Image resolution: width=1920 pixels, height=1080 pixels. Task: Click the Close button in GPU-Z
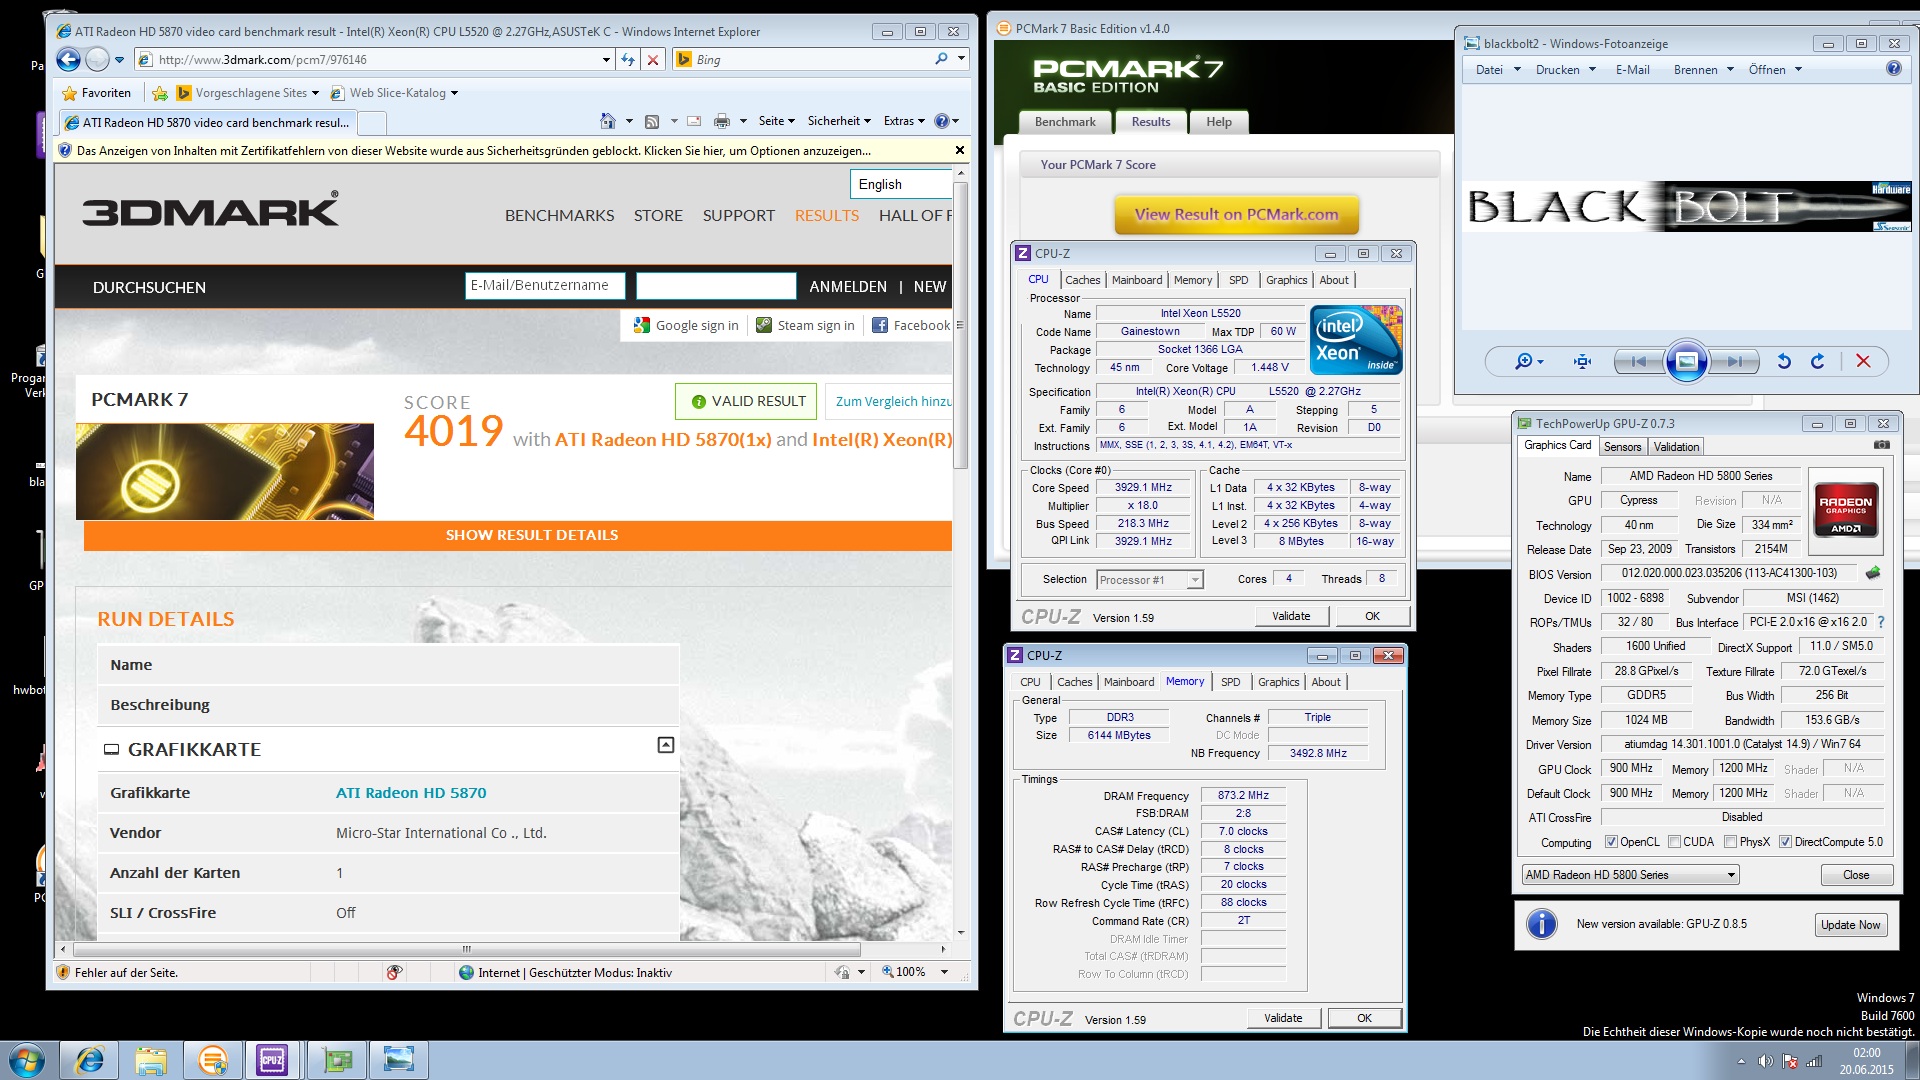[1856, 875]
